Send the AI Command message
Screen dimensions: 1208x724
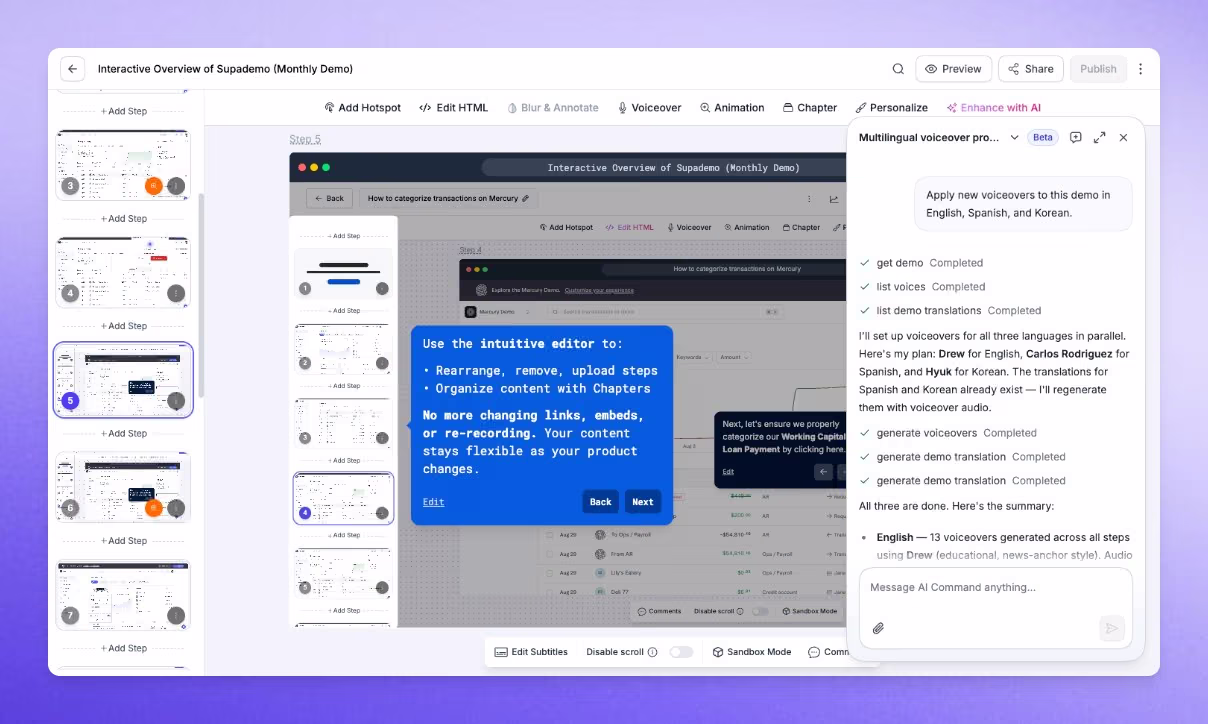point(1111,628)
